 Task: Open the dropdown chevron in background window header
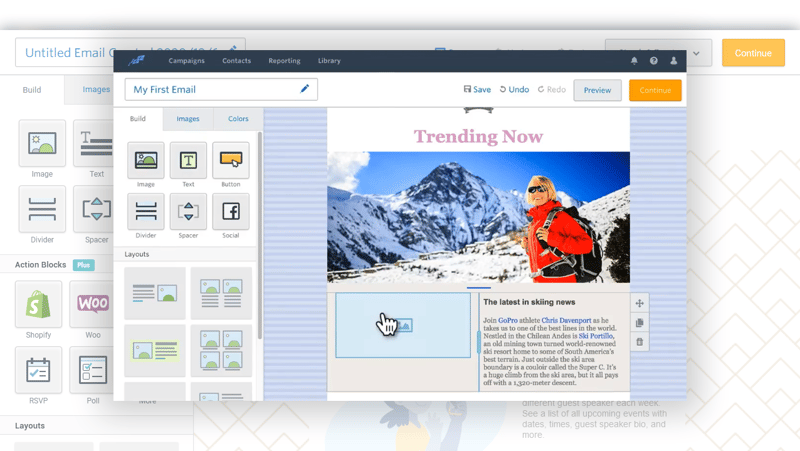click(696, 53)
